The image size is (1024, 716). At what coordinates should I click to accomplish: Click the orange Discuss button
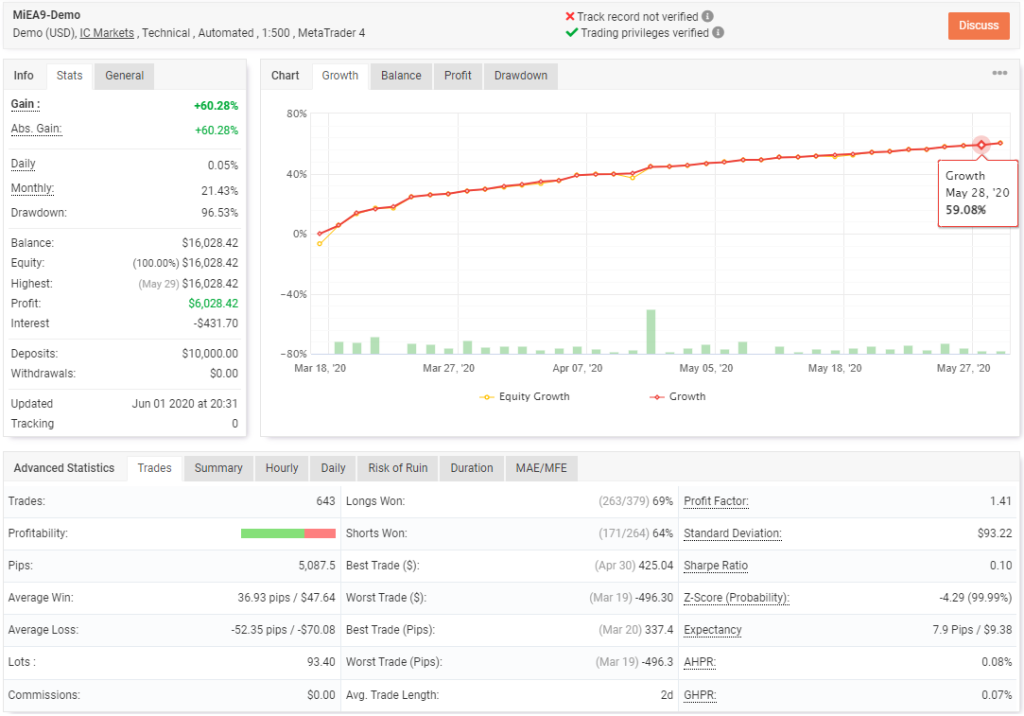[978, 25]
